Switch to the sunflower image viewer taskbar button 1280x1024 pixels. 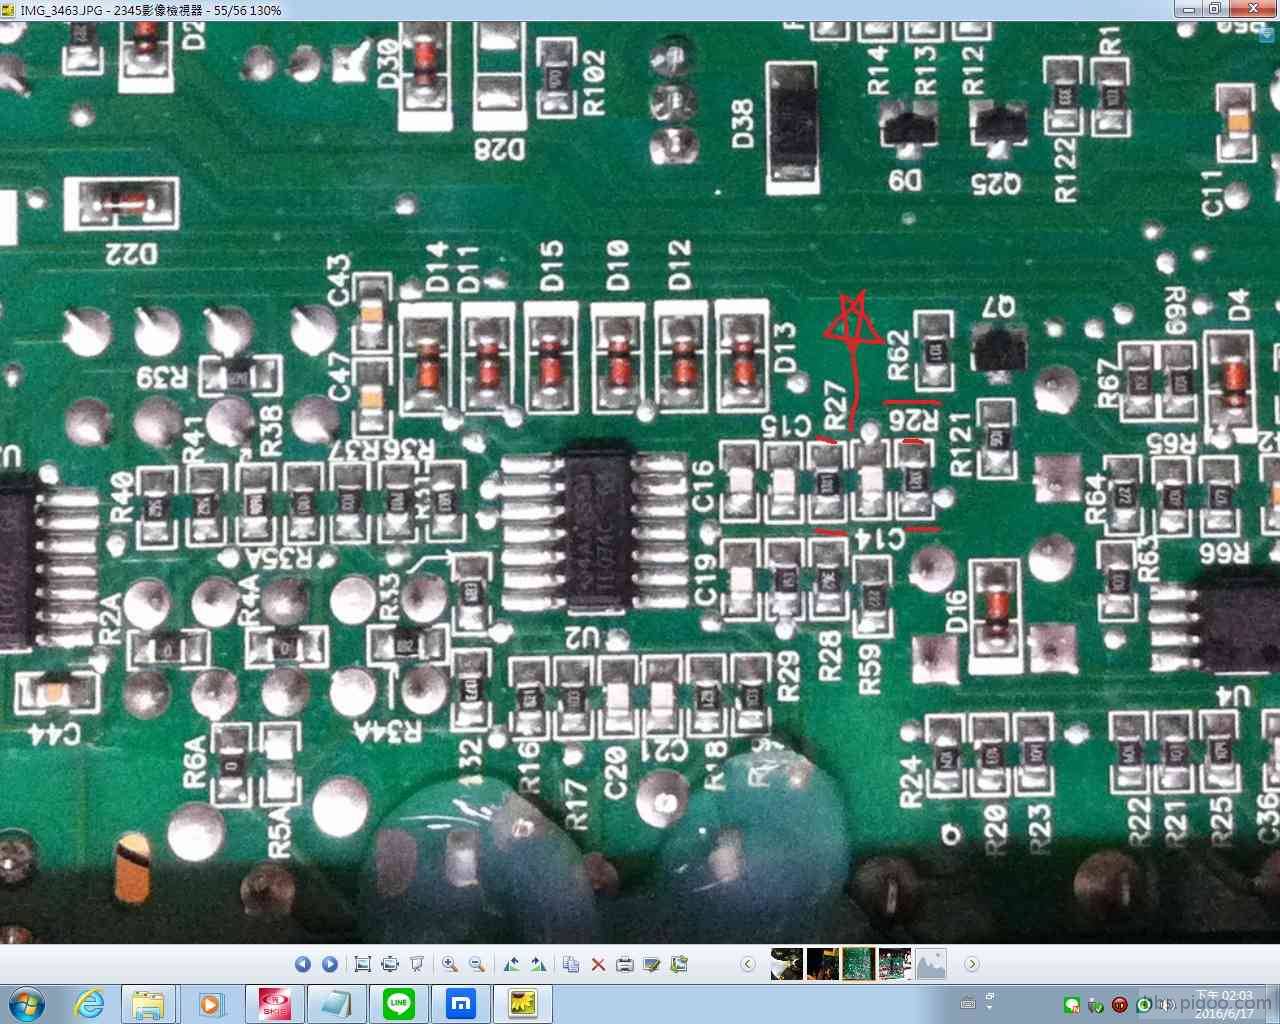[523, 1004]
